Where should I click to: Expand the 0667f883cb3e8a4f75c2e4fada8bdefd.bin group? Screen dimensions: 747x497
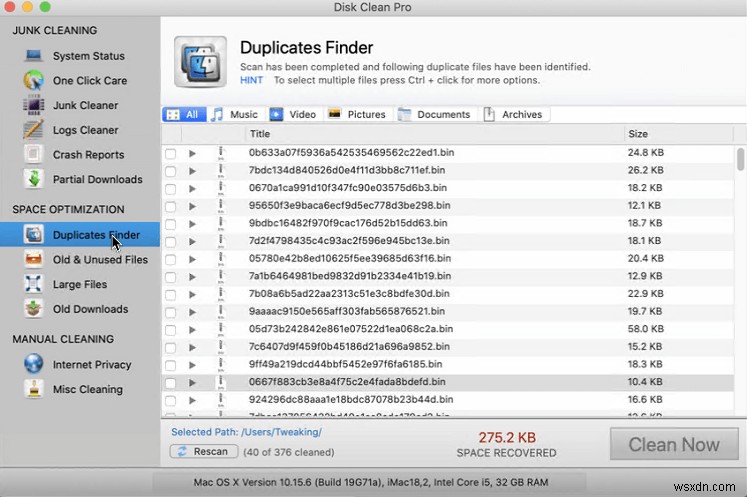click(x=192, y=383)
